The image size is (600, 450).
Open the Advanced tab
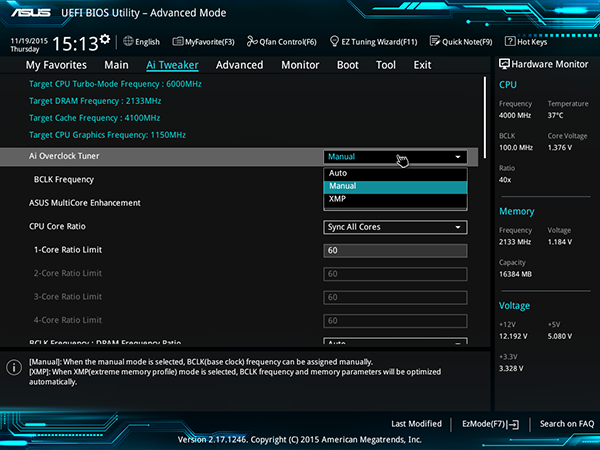pyautogui.click(x=240, y=65)
